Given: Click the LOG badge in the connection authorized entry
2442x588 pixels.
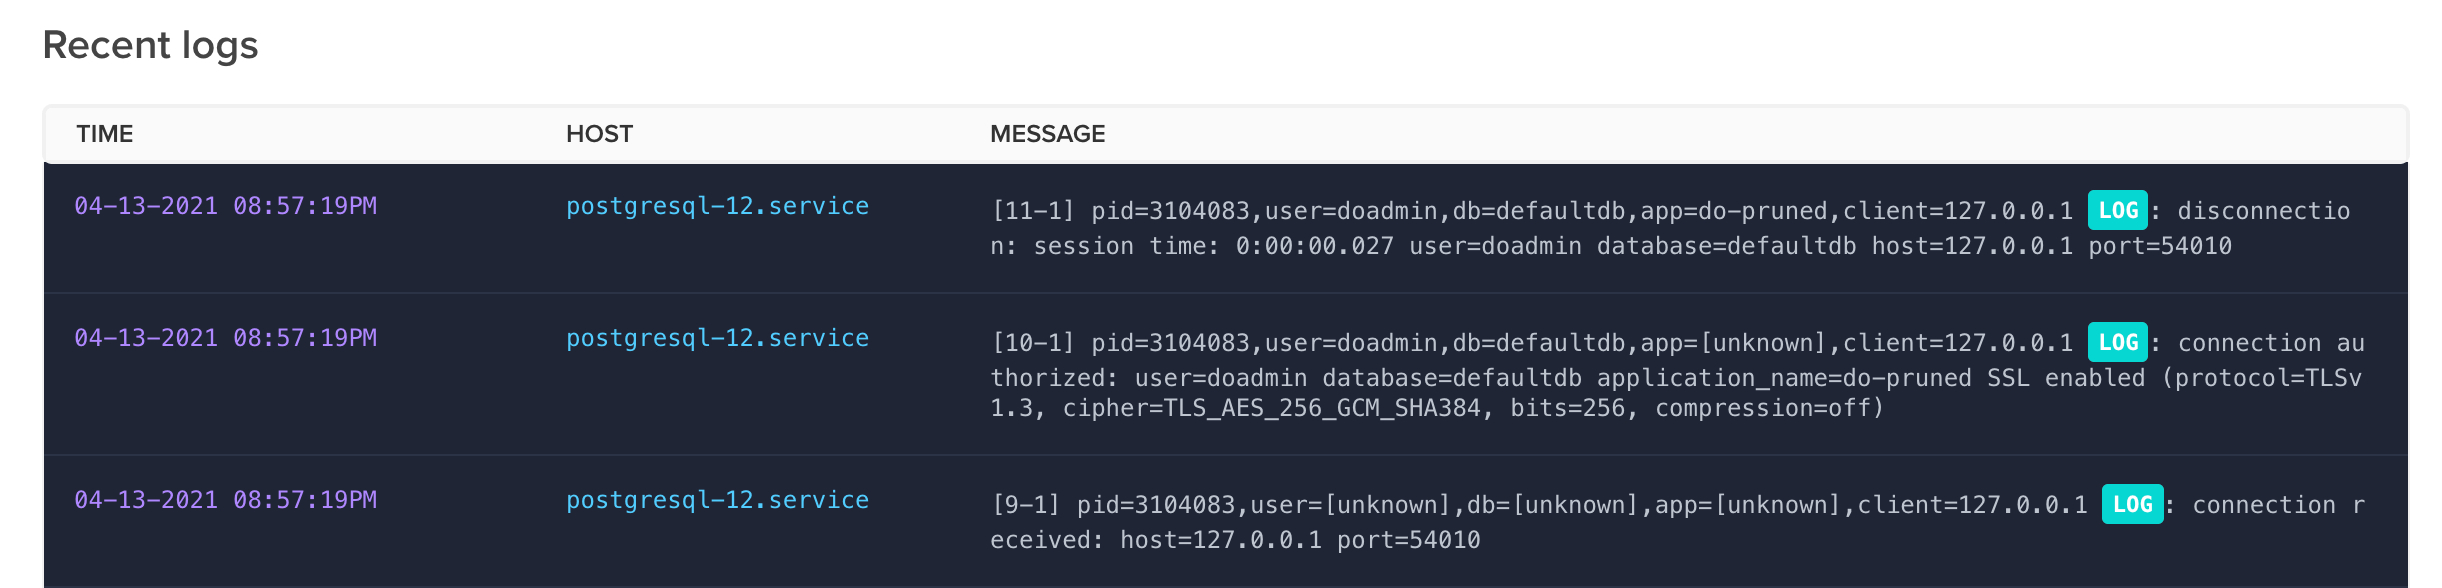Looking at the screenshot, I should [2117, 343].
